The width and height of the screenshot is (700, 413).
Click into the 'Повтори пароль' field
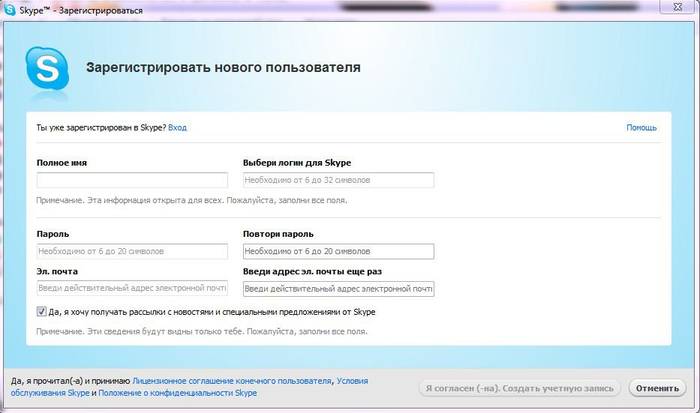[x=338, y=251]
